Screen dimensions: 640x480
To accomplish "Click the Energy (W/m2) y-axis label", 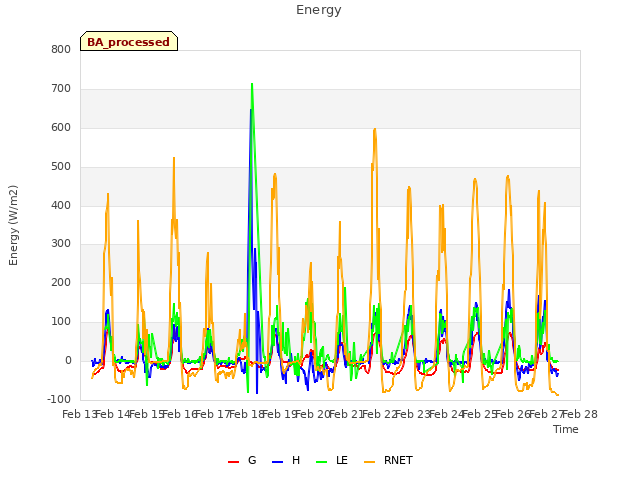I will pyautogui.click(x=13, y=225).
